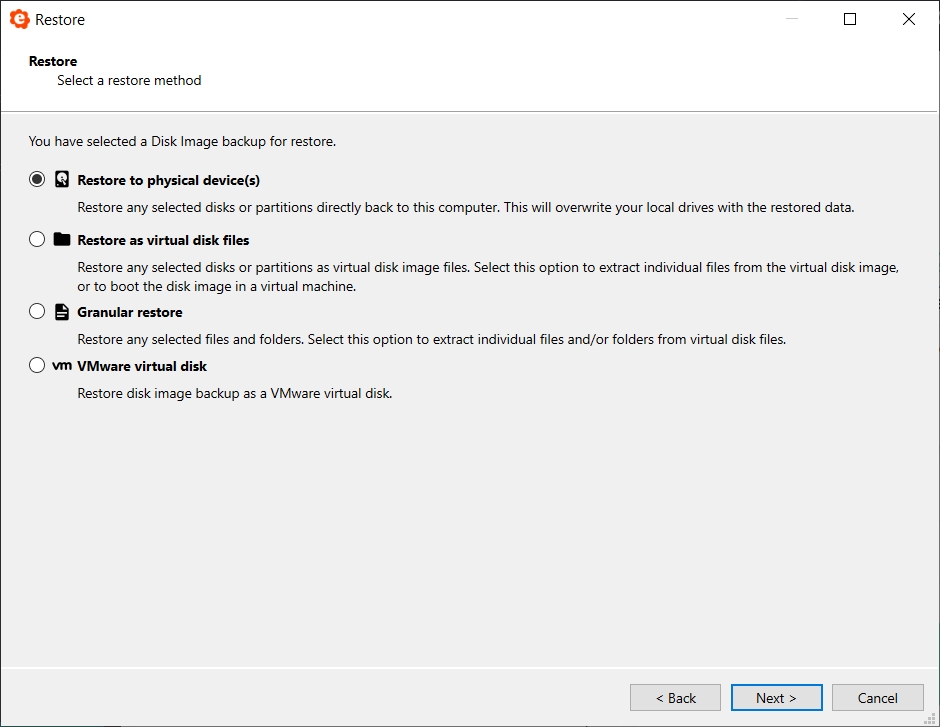
Task: Click the Restore to physical device(s) label
Action: 168,180
